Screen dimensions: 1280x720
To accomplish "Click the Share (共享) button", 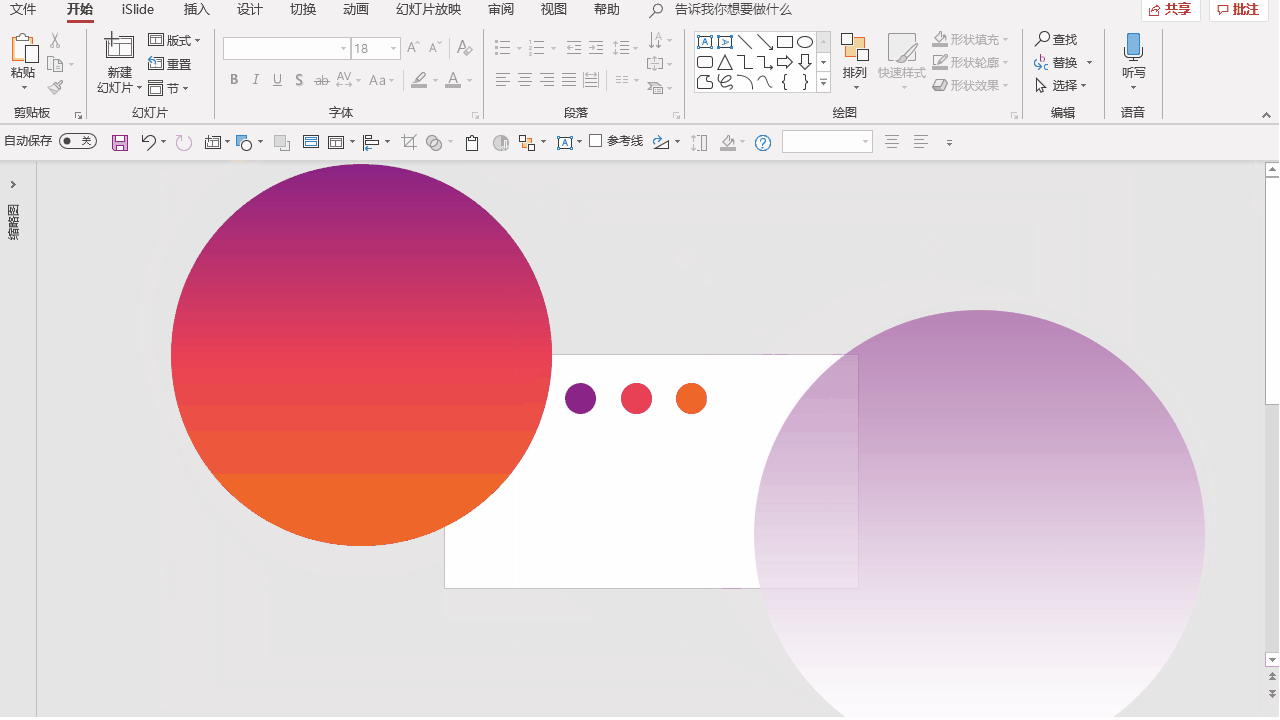I will click(x=1170, y=10).
